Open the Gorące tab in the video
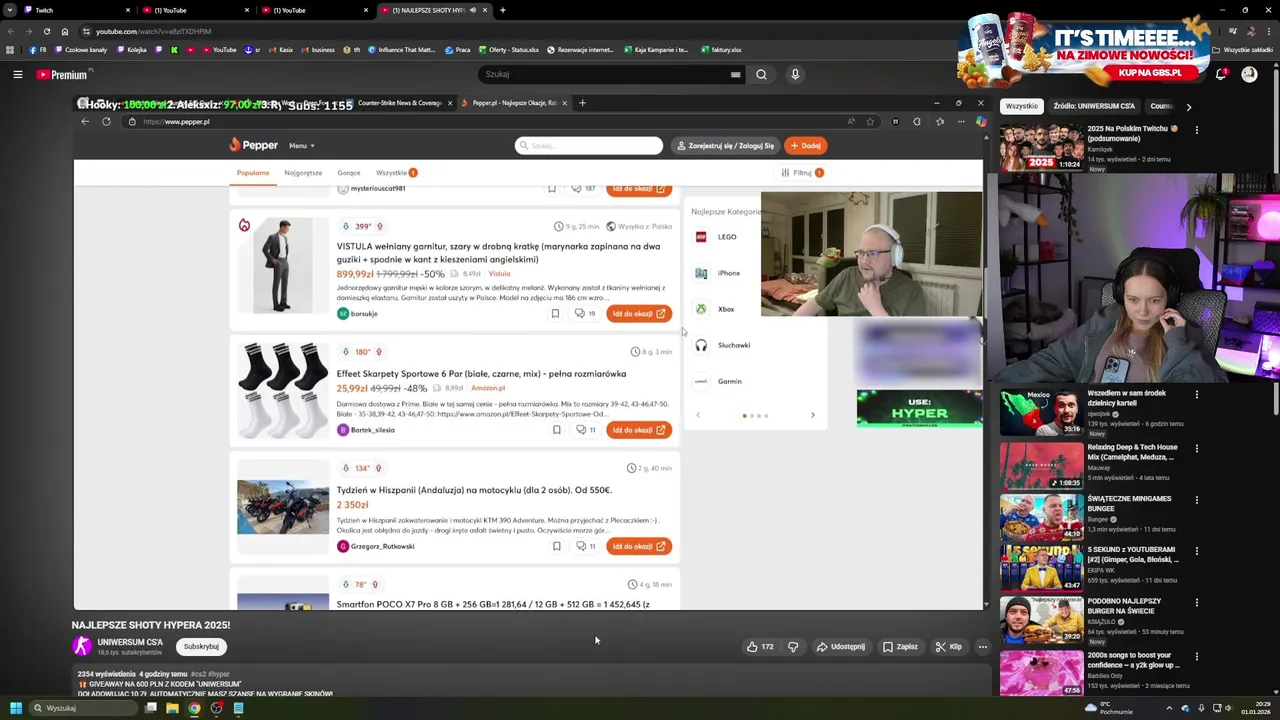The height and width of the screenshot is (720, 1280). click(349, 173)
